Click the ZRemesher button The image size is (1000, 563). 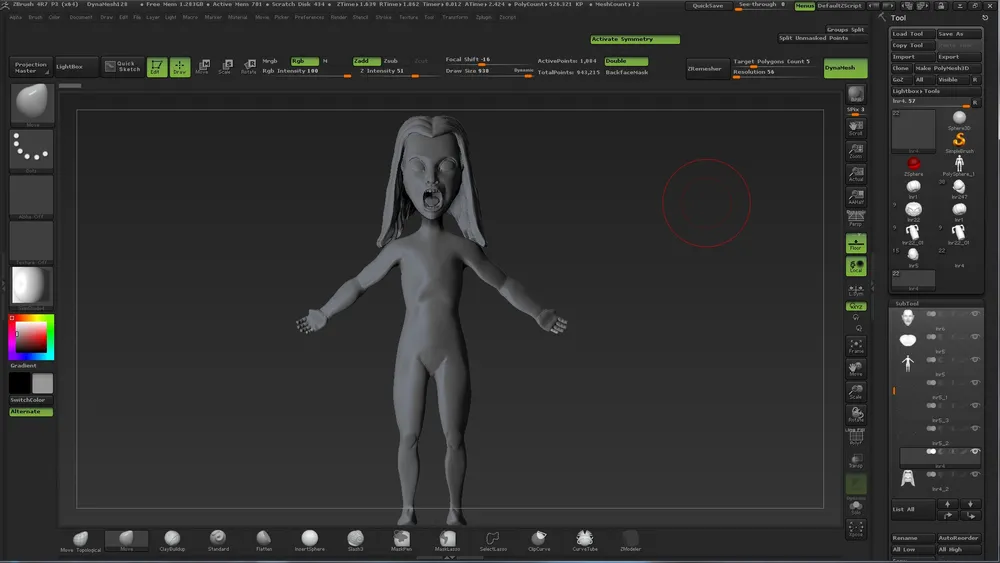point(706,68)
